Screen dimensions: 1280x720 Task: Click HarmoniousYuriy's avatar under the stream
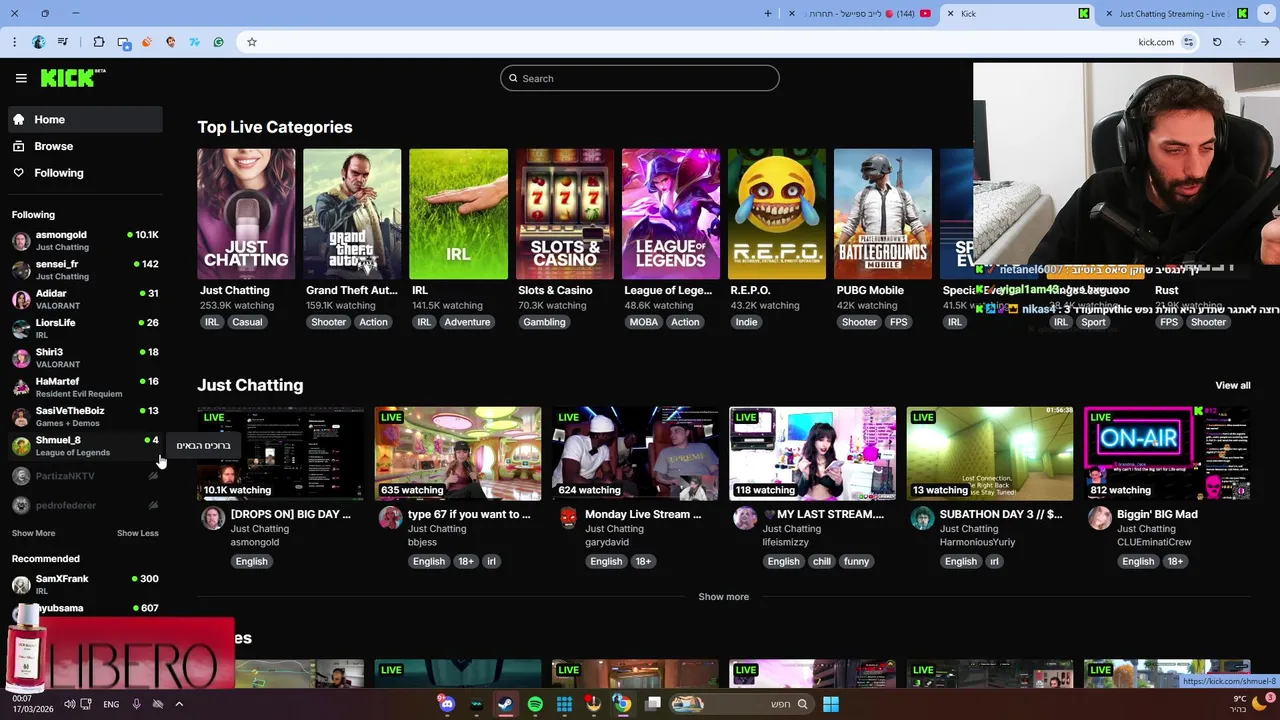click(922, 517)
